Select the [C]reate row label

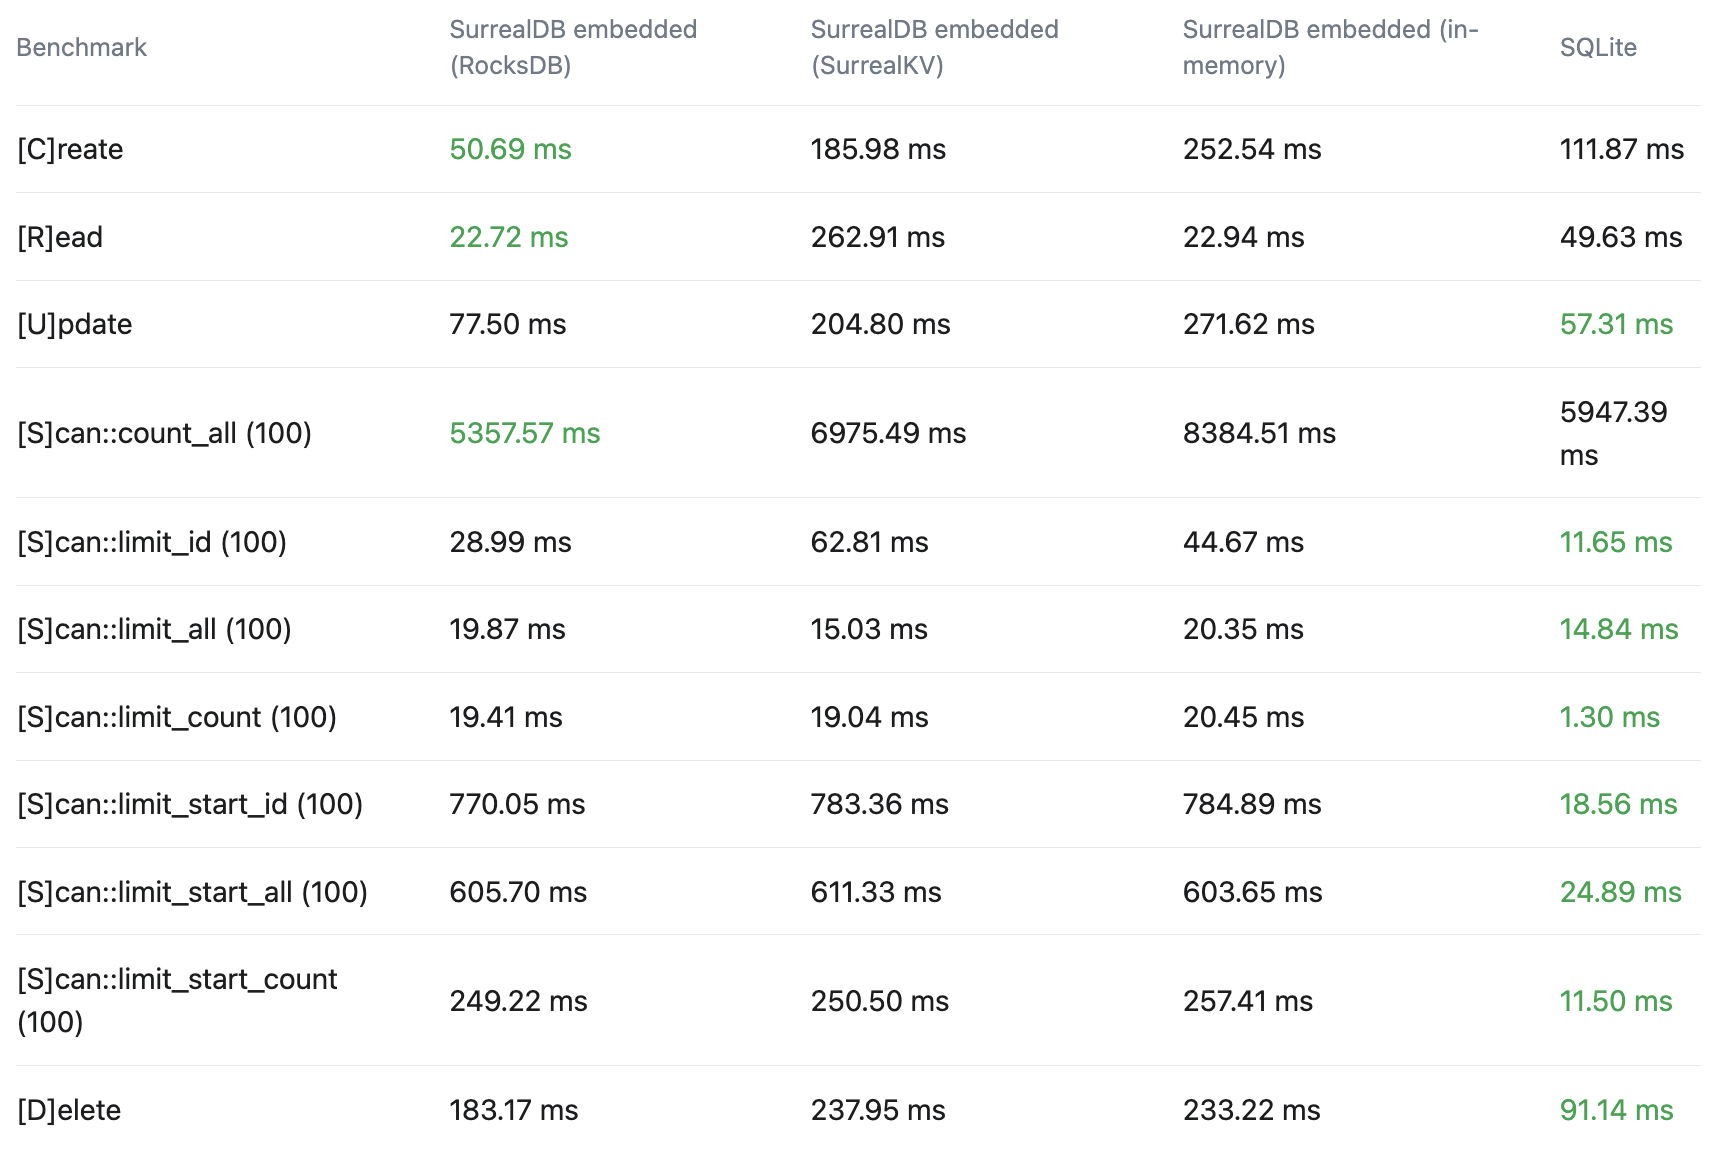tap(70, 149)
